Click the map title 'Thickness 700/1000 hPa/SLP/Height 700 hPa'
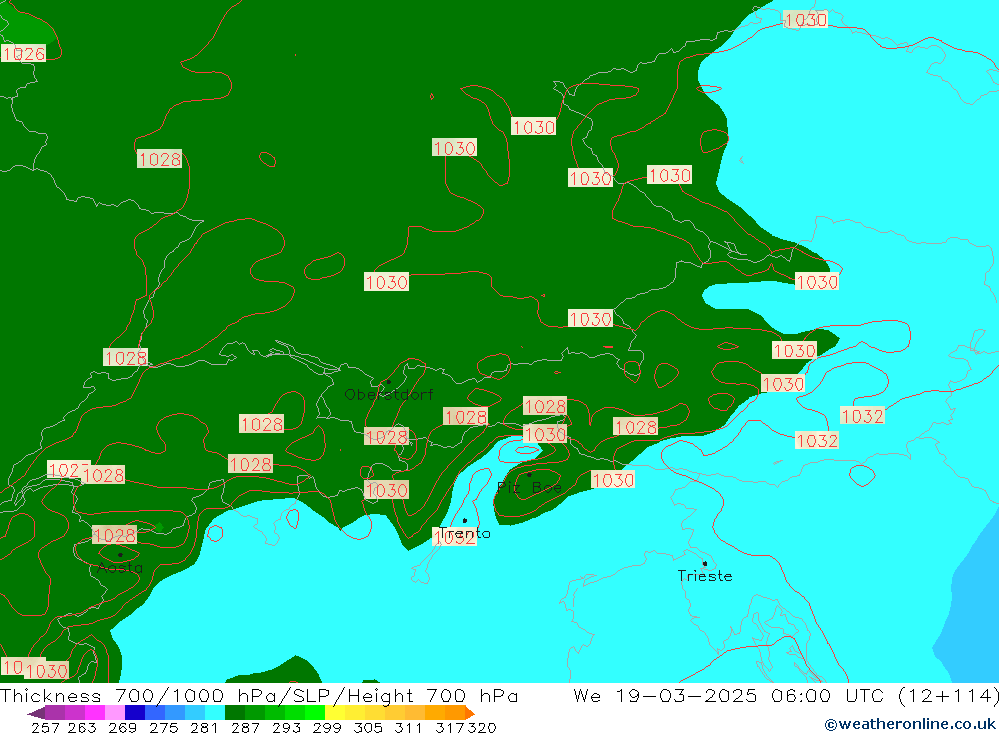The height and width of the screenshot is (733, 1000). [259, 695]
